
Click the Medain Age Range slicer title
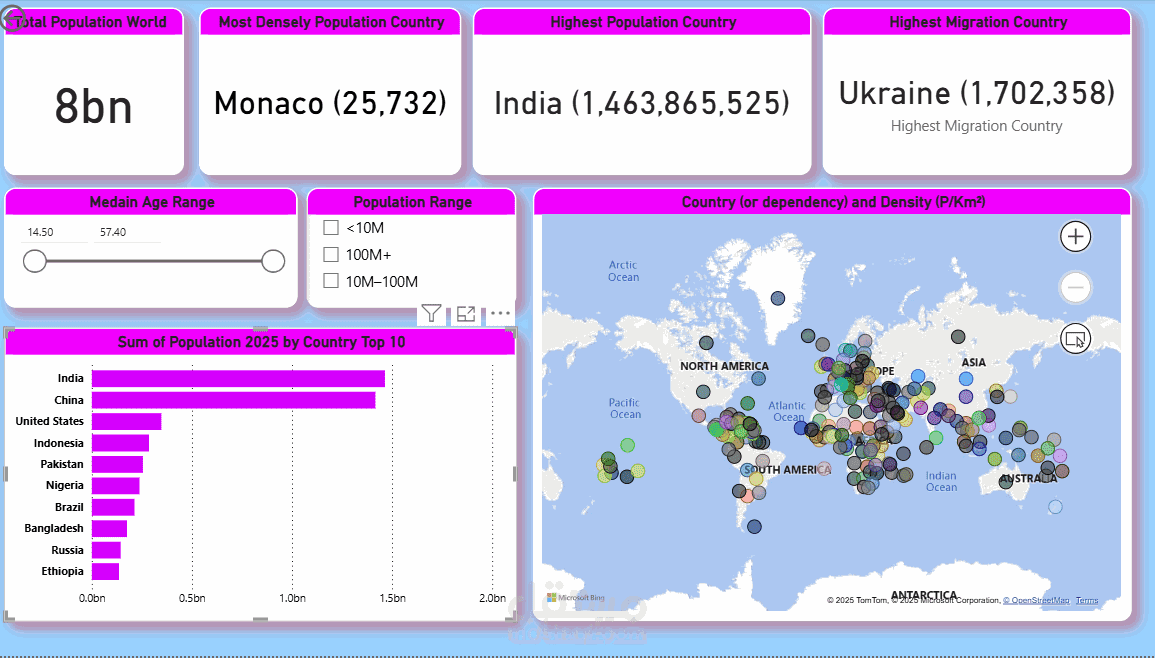coord(152,202)
